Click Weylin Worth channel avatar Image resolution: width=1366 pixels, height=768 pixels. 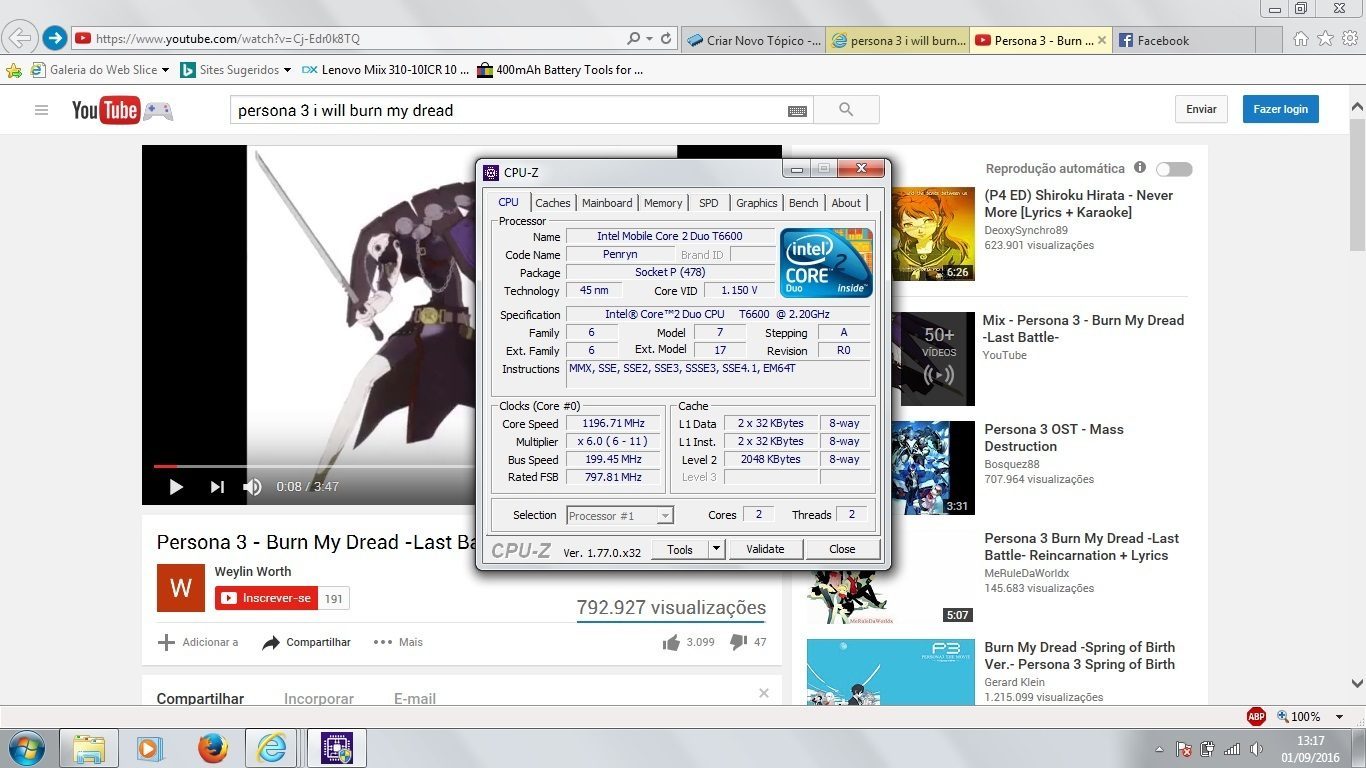[181, 588]
